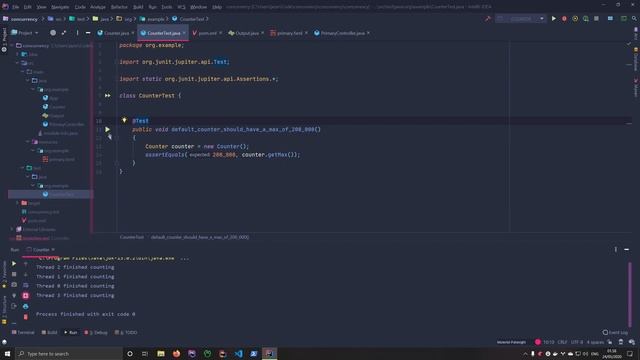Open the Build menu

138,7
